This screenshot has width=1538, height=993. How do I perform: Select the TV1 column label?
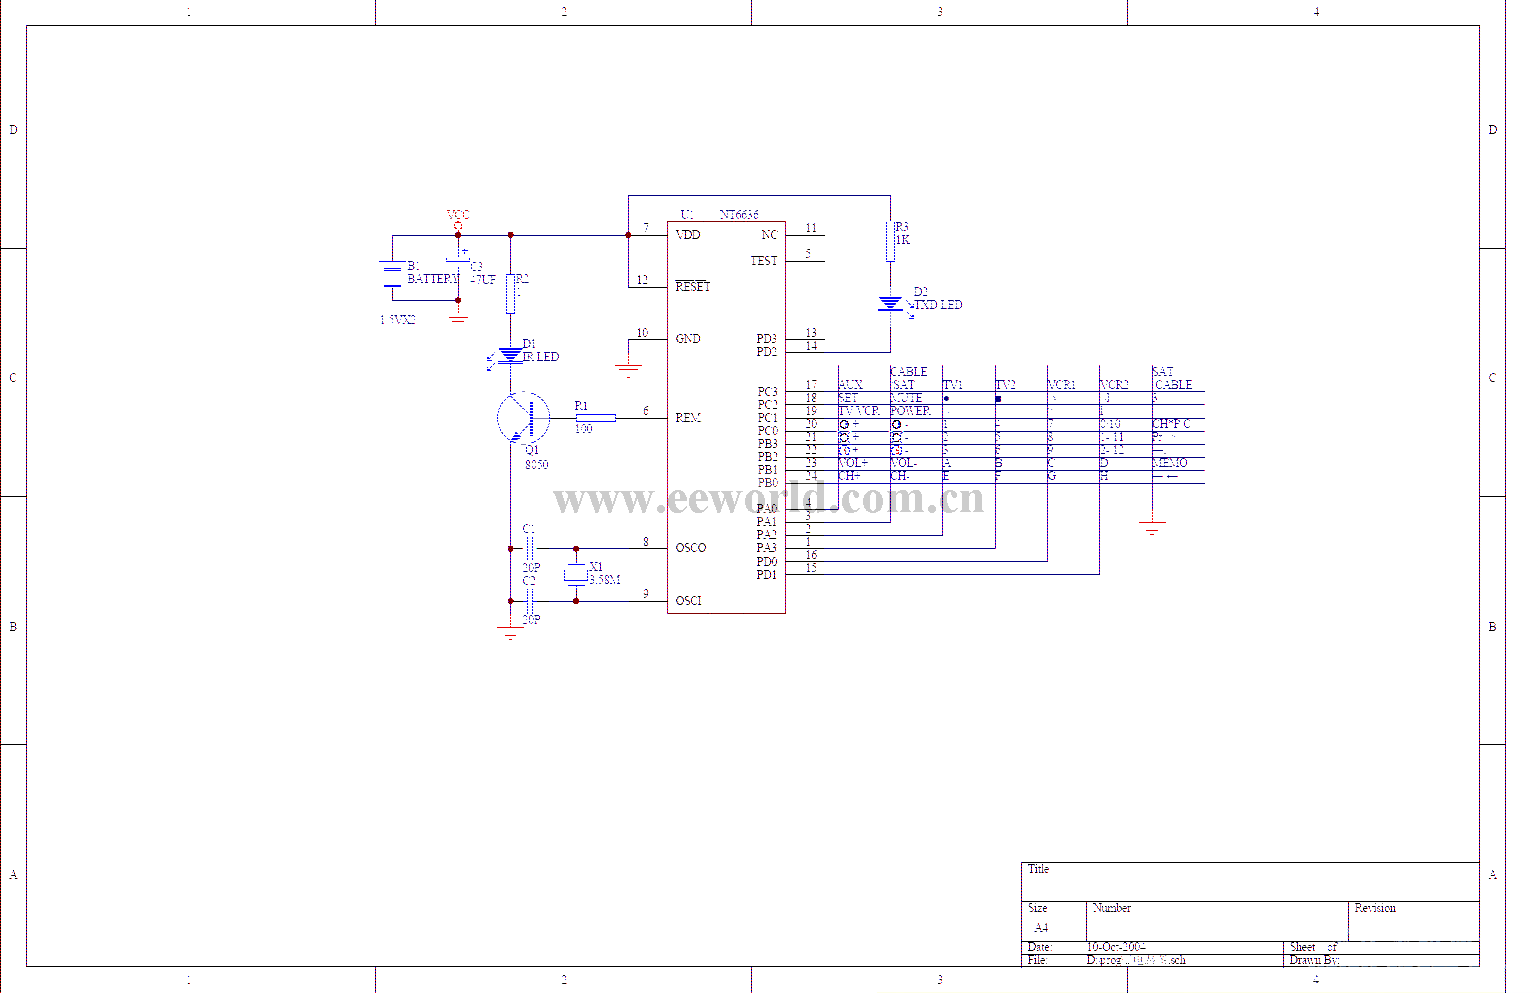tap(953, 385)
